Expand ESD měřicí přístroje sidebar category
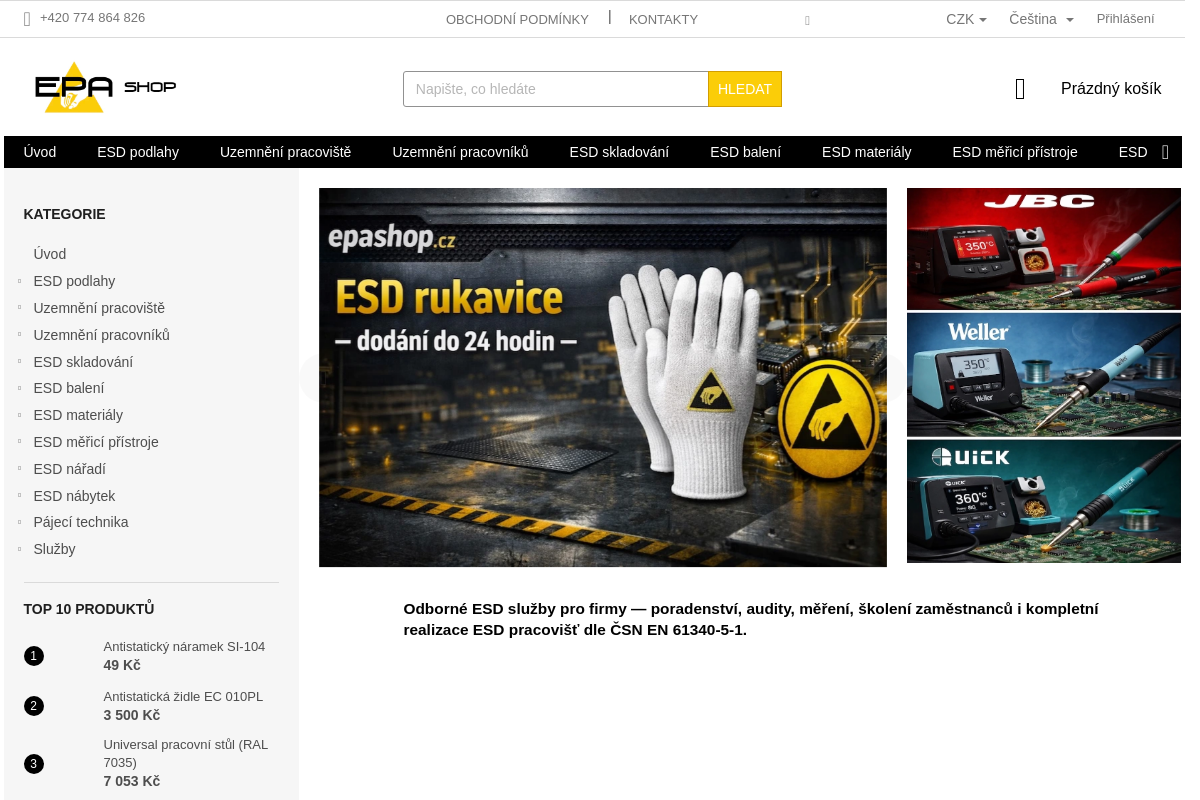Image resolution: width=1200 pixels, height=800 pixels. click(19, 442)
